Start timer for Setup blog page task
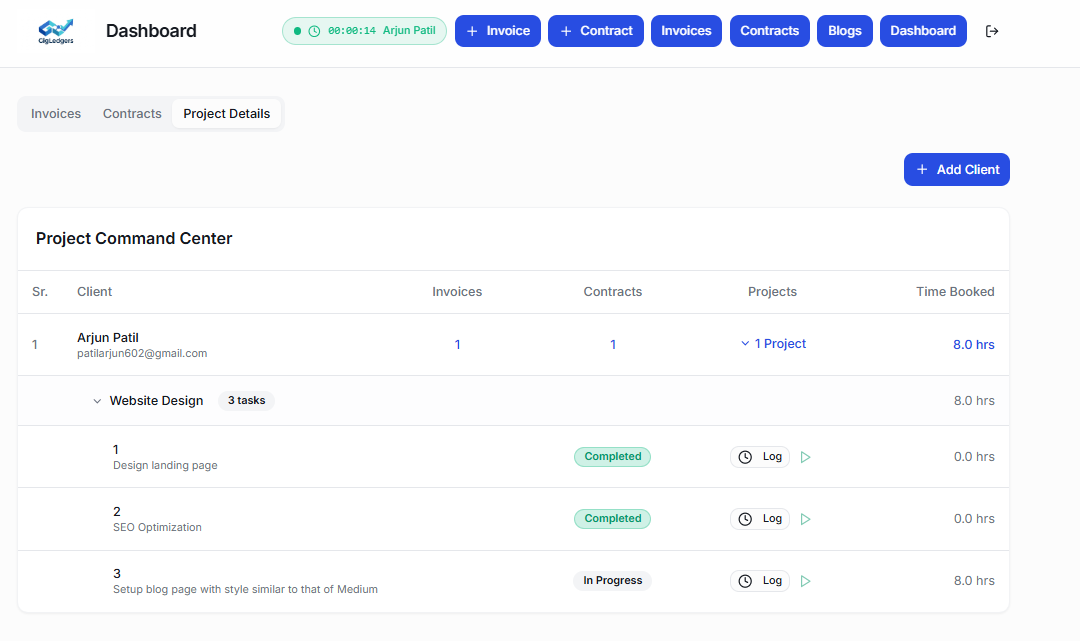 coord(805,581)
